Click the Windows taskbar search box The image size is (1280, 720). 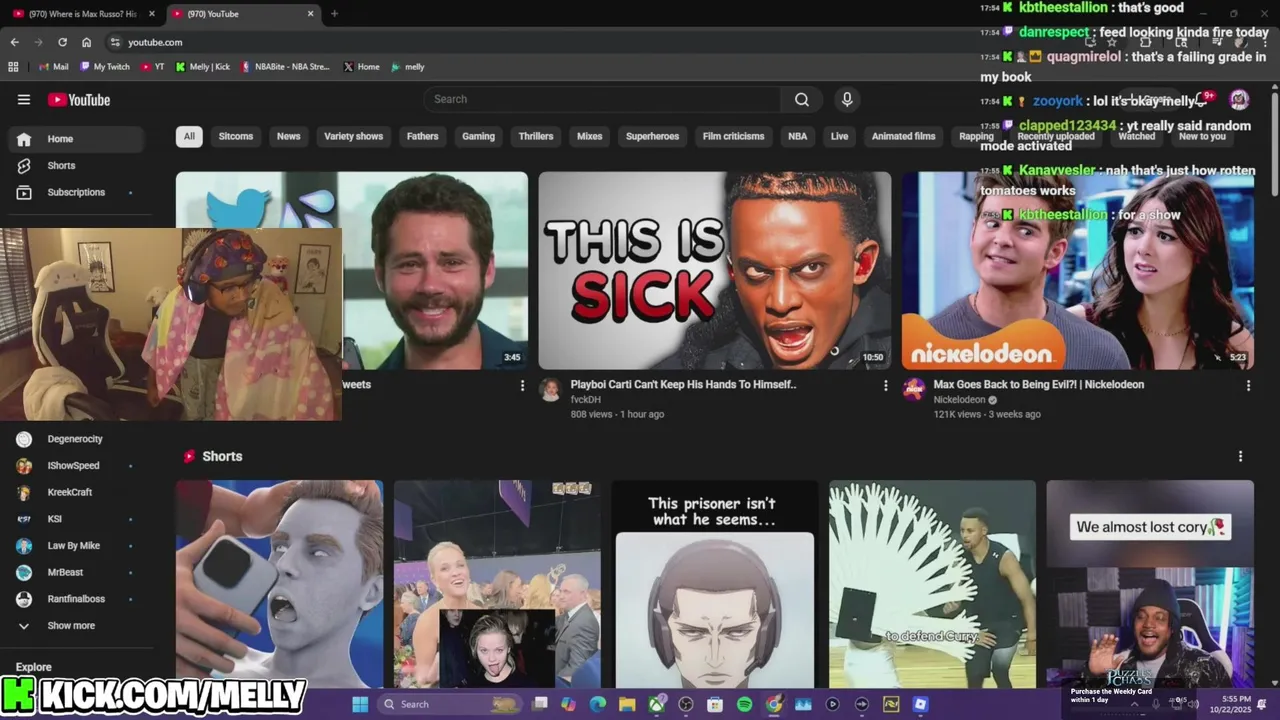click(x=448, y=704)
